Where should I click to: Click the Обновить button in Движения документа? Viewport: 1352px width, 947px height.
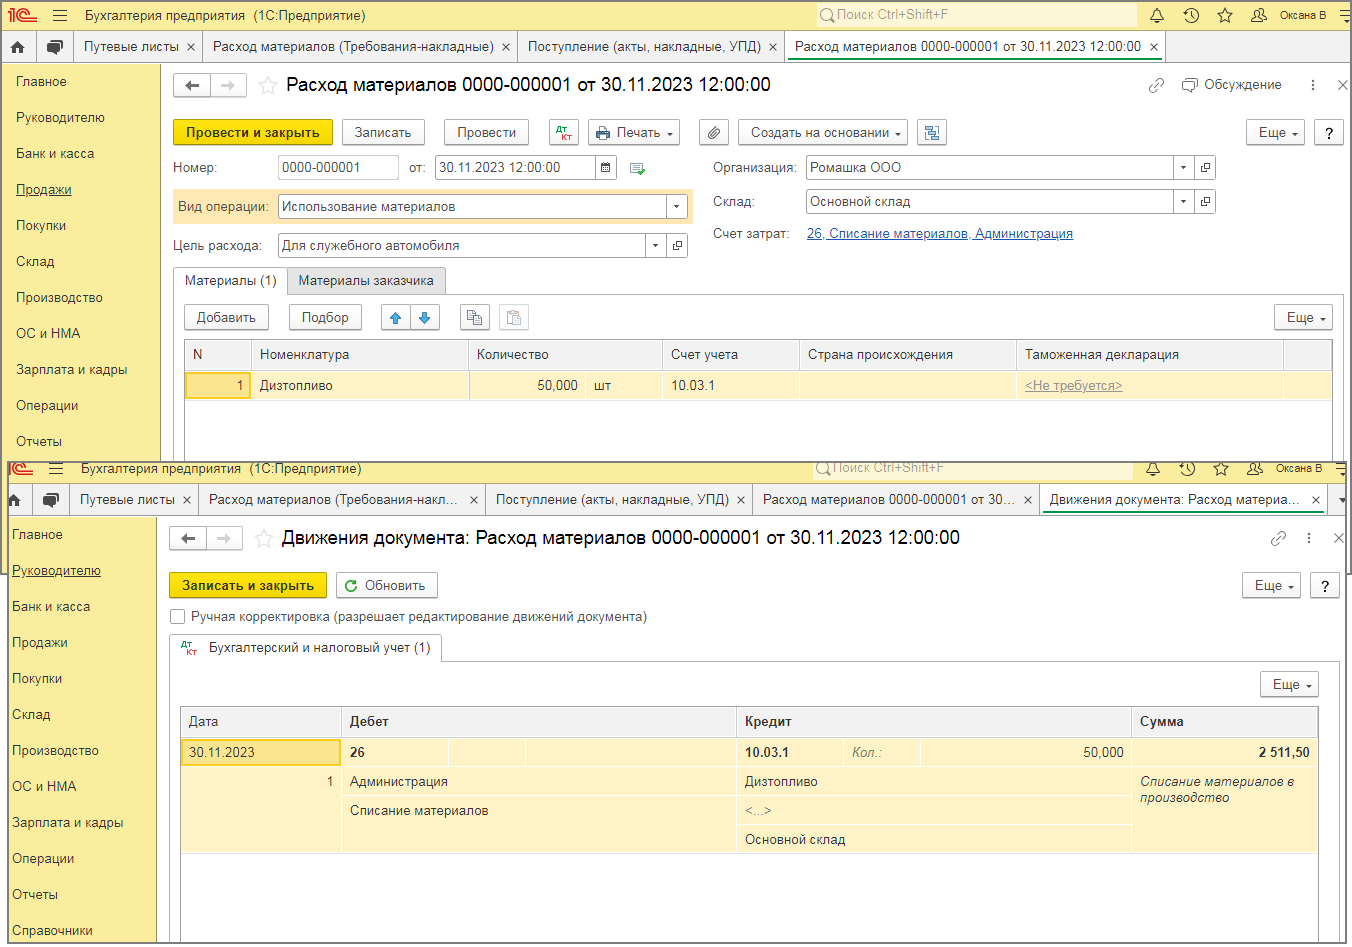387,586
